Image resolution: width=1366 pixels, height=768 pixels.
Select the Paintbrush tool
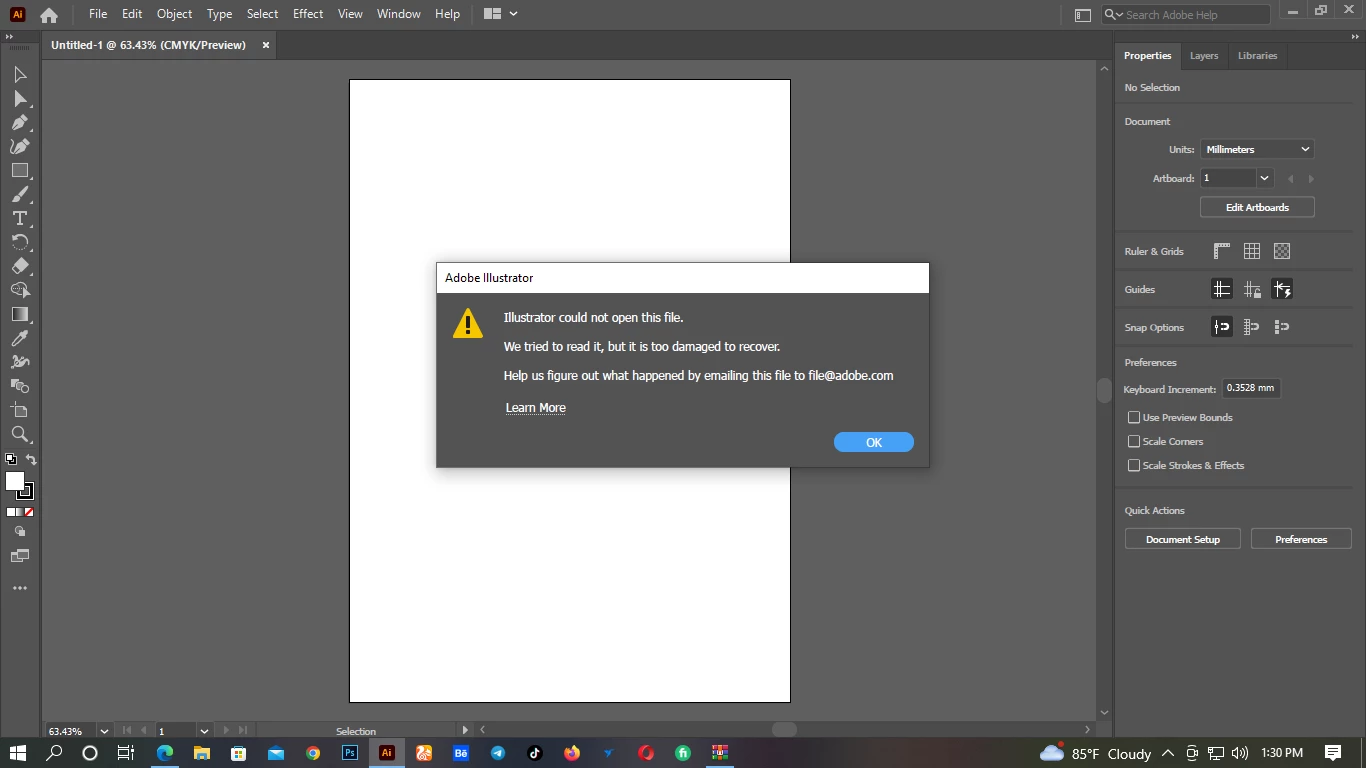pos(20,195)
